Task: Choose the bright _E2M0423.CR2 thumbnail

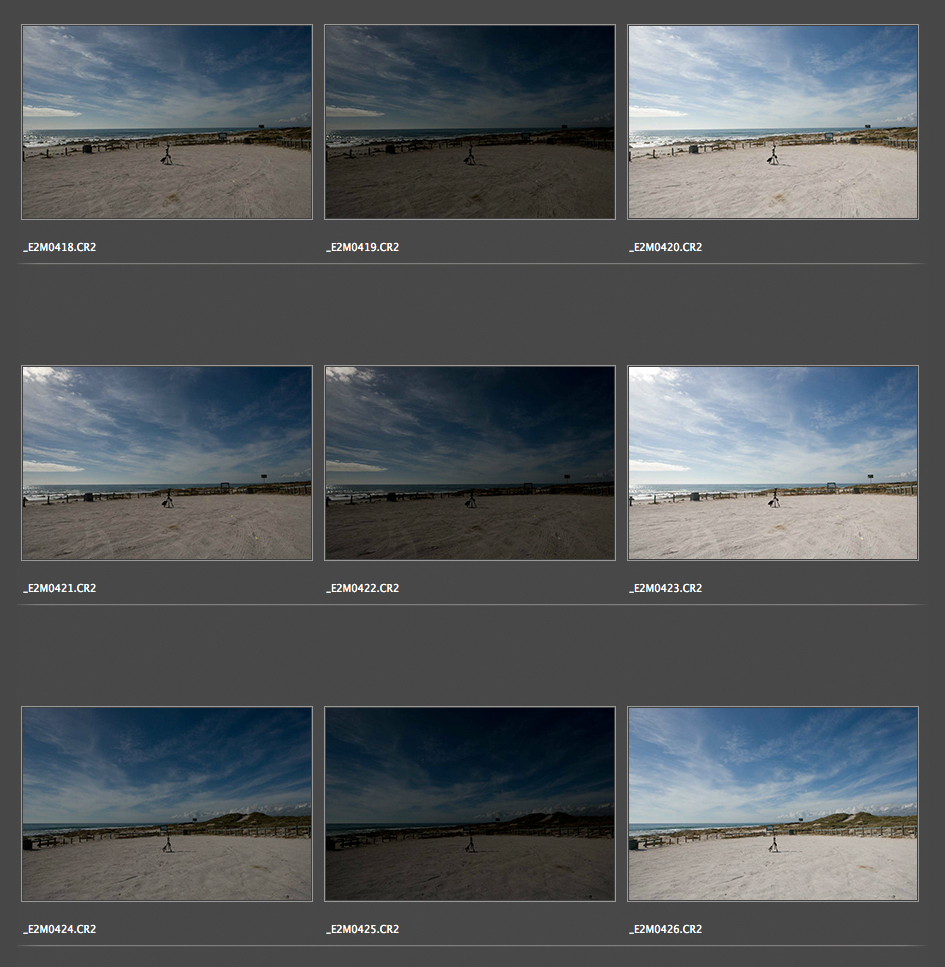Action: [772, 463]
